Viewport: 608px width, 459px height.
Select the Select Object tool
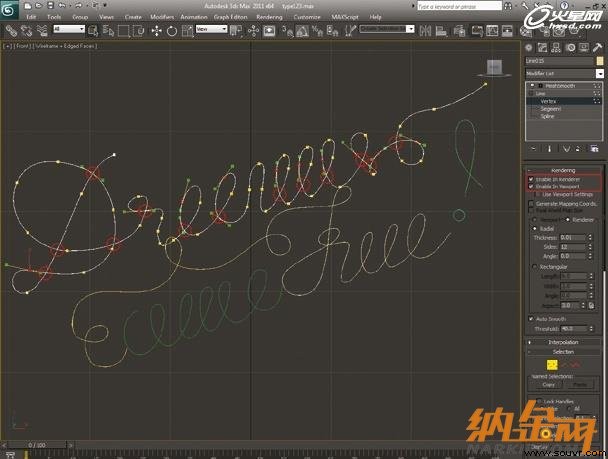point(93,31)
